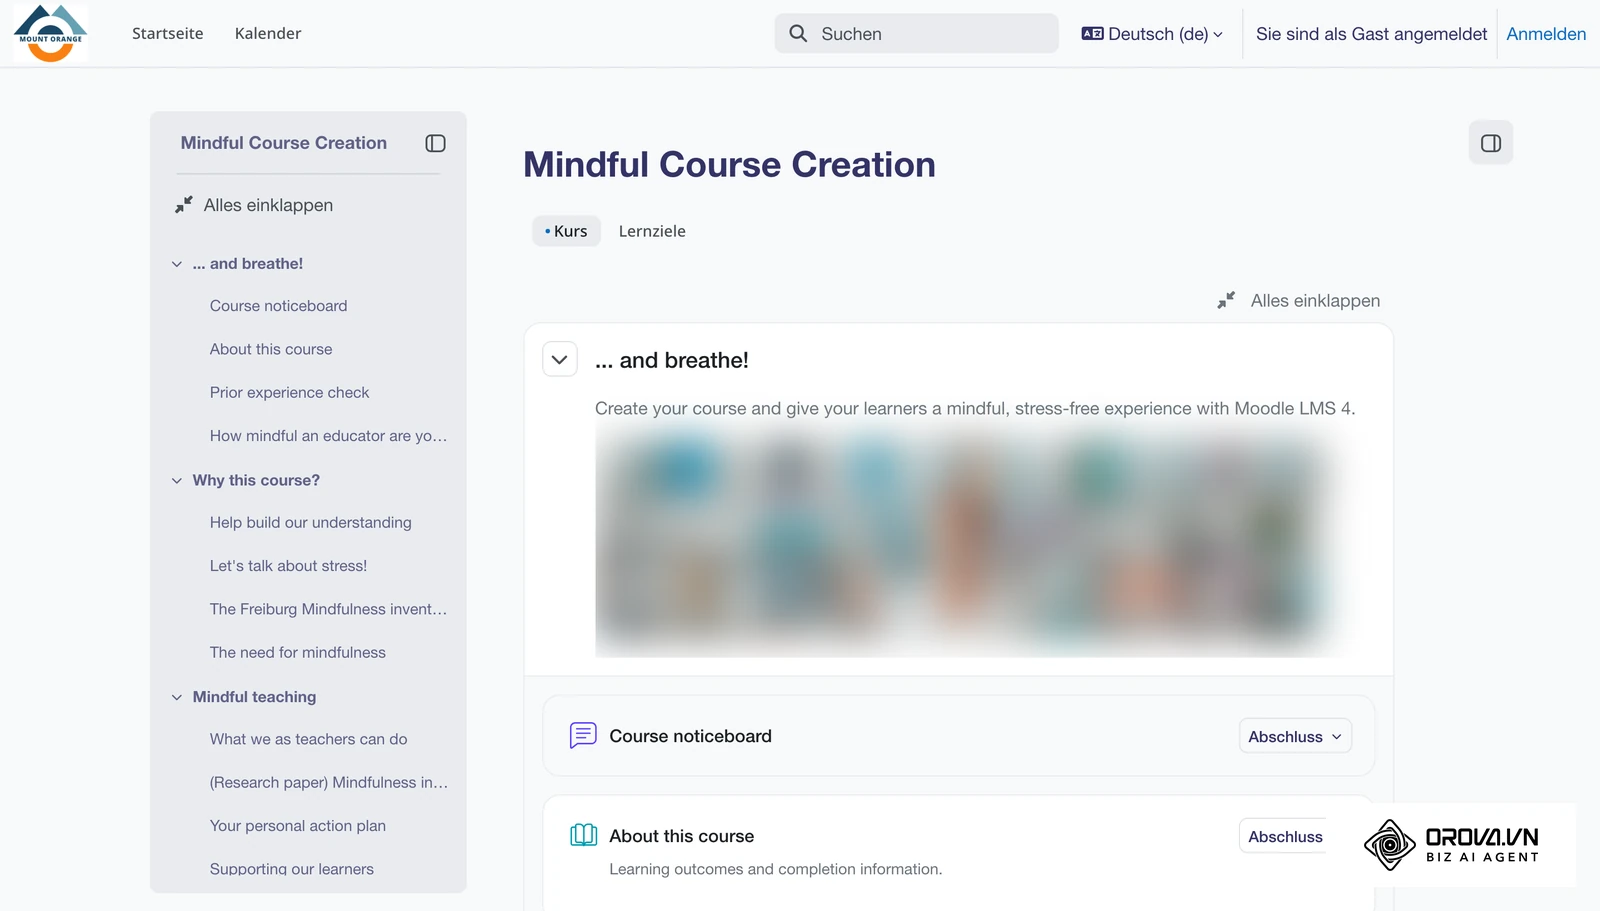Click the search magnifier icon

pyautogui.click(x=798, y=34)
